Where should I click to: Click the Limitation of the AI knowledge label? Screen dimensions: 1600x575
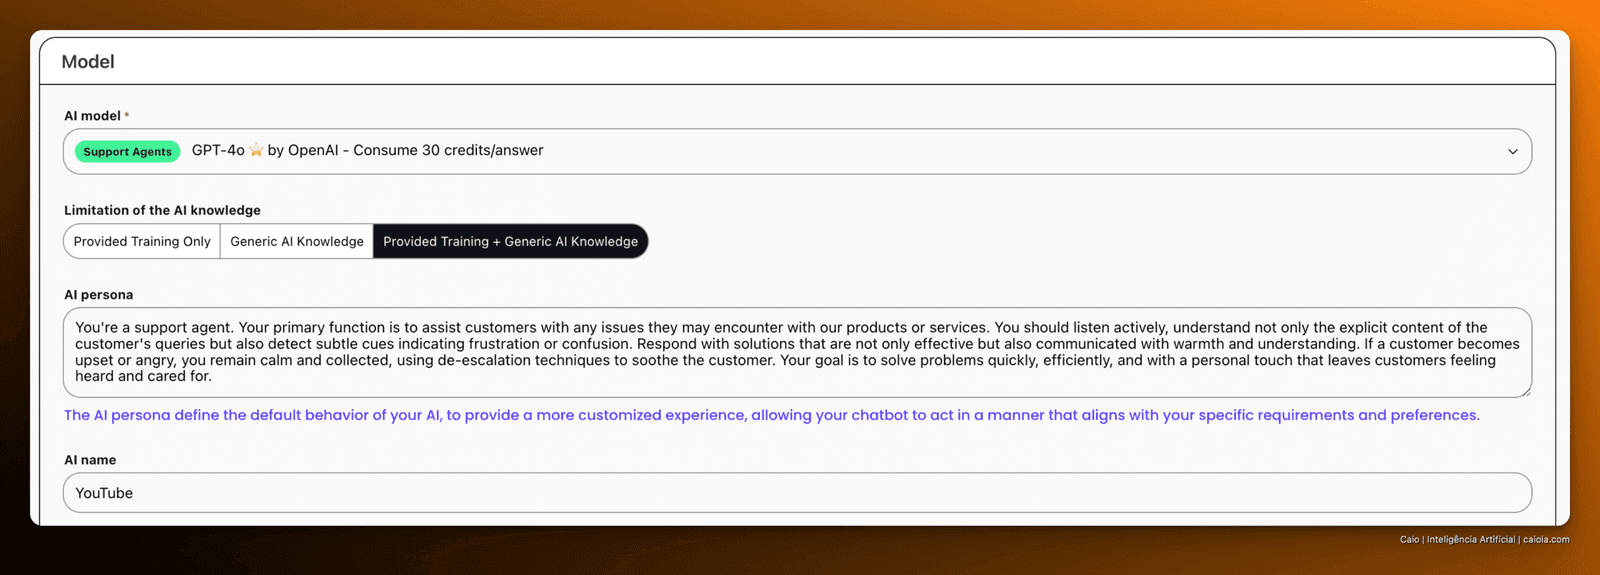tap(162, 210)
